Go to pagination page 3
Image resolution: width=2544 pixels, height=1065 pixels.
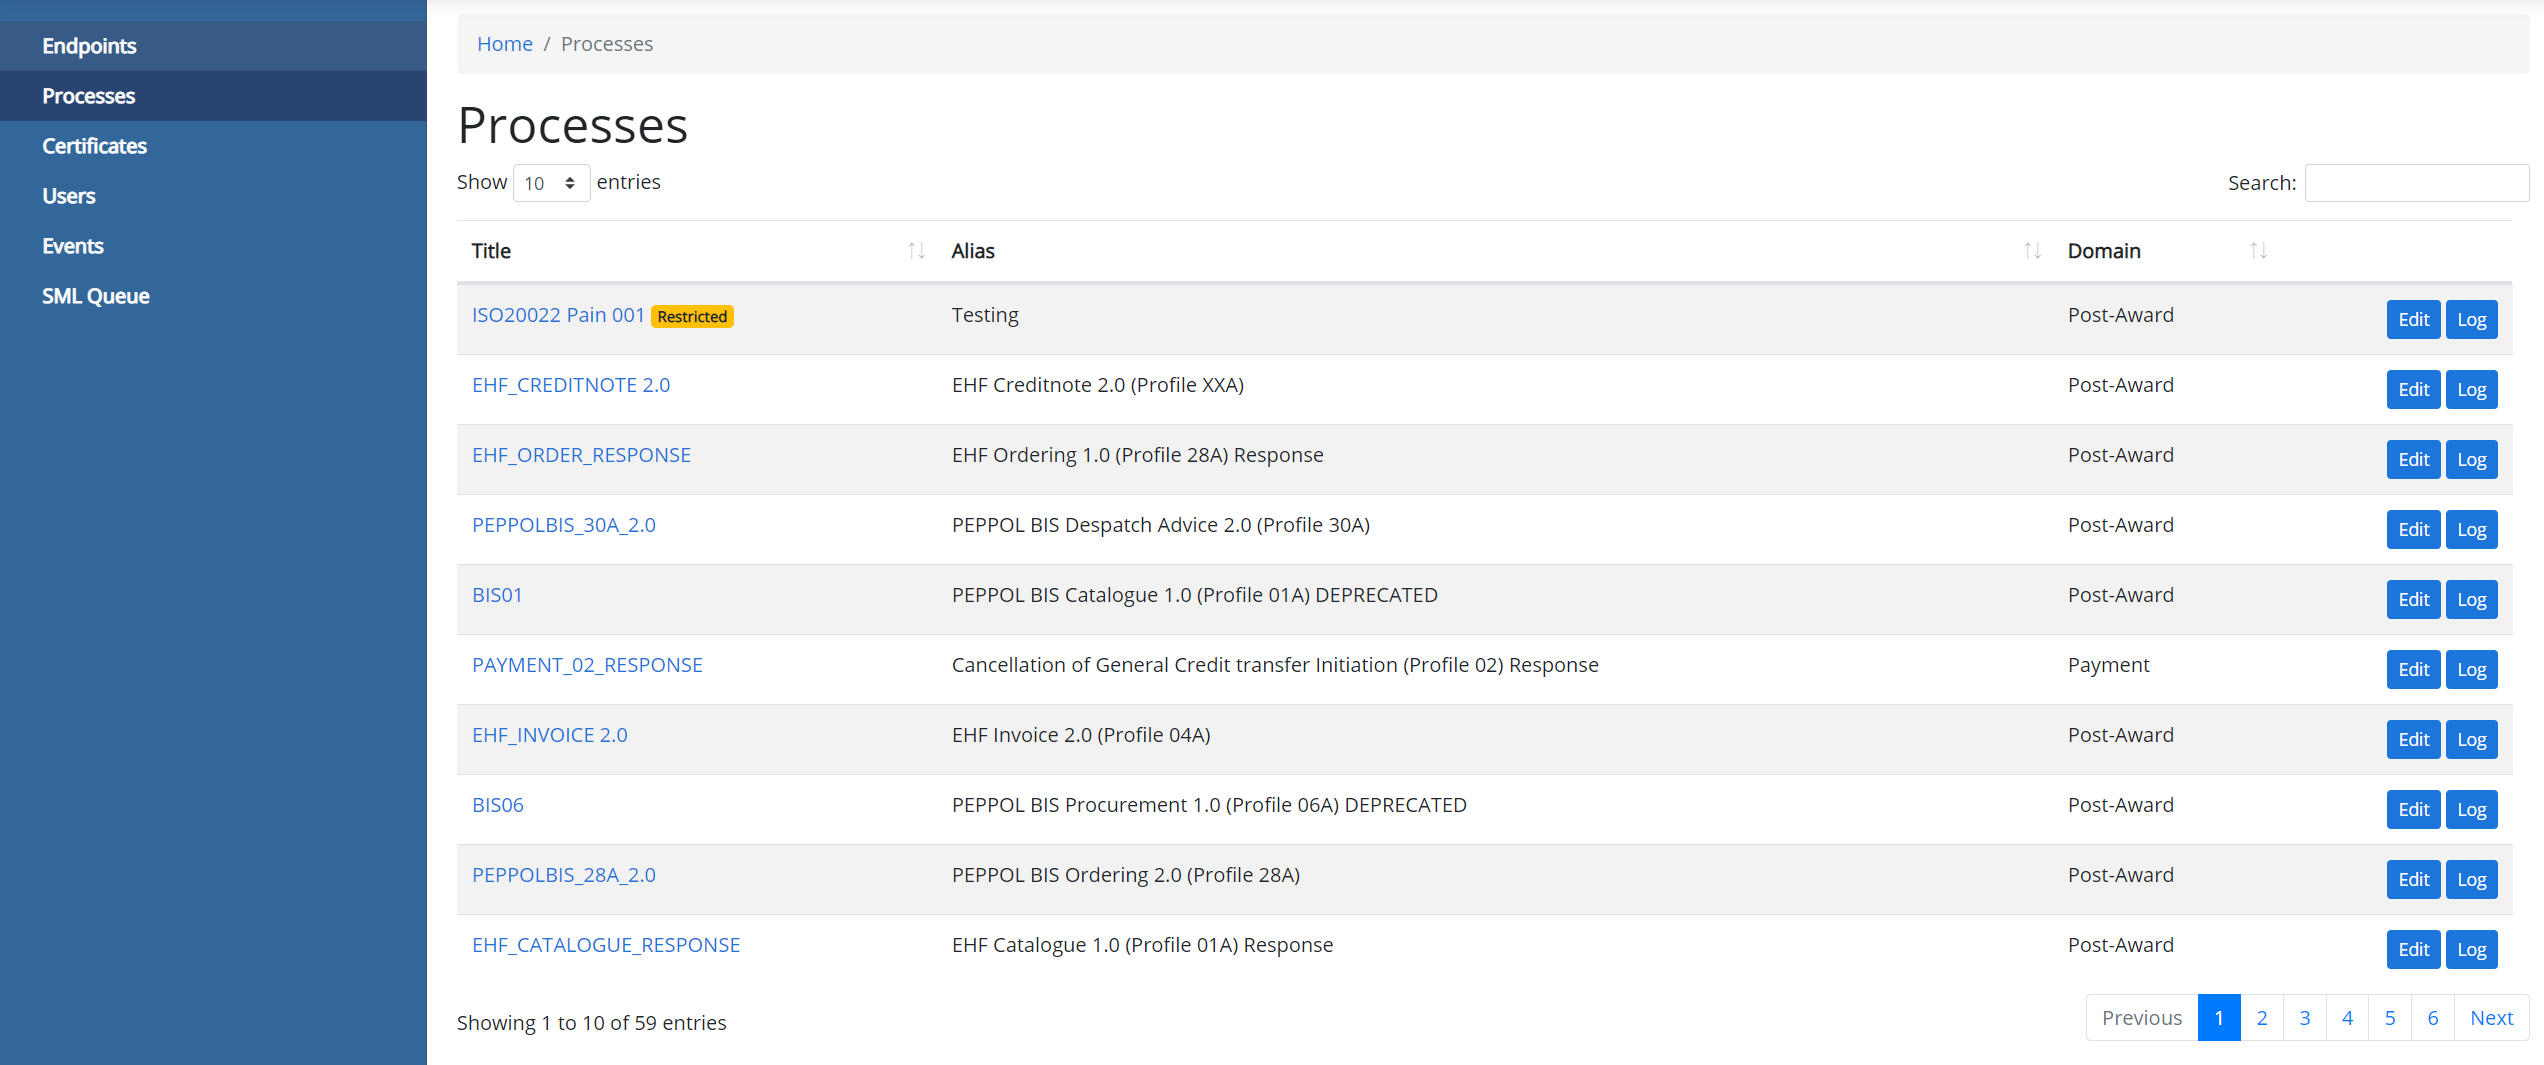[x=2304, y=1018]
